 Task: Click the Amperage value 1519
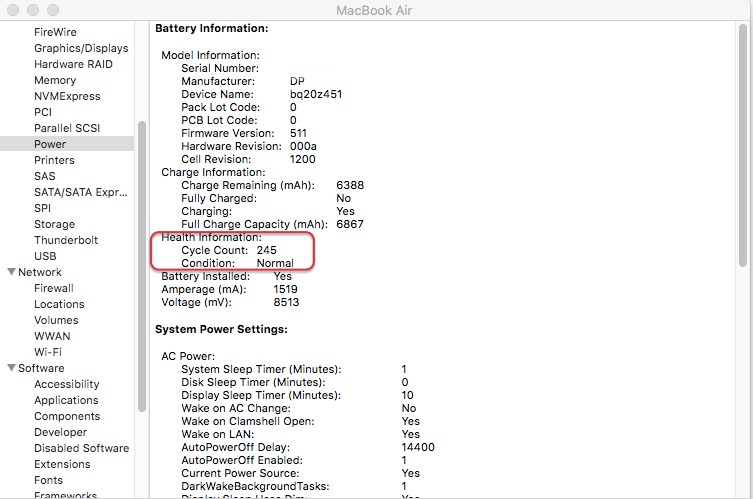click(x=285, y=289)
